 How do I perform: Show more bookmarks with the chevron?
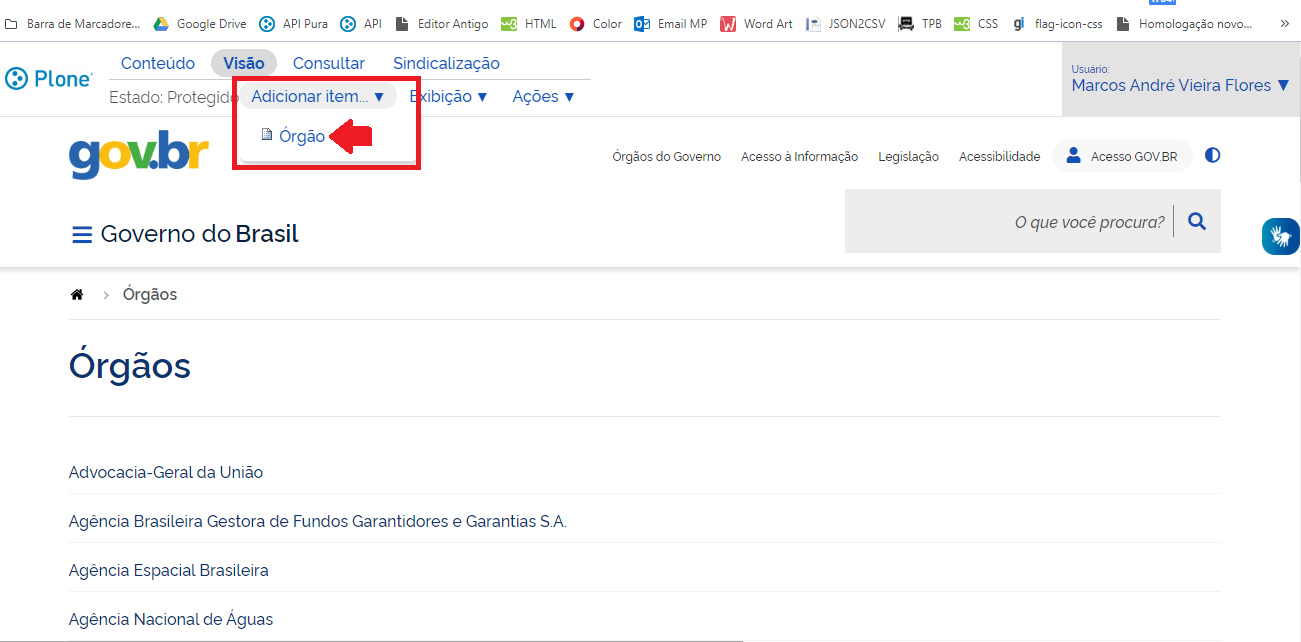[x=1284, y=24]
